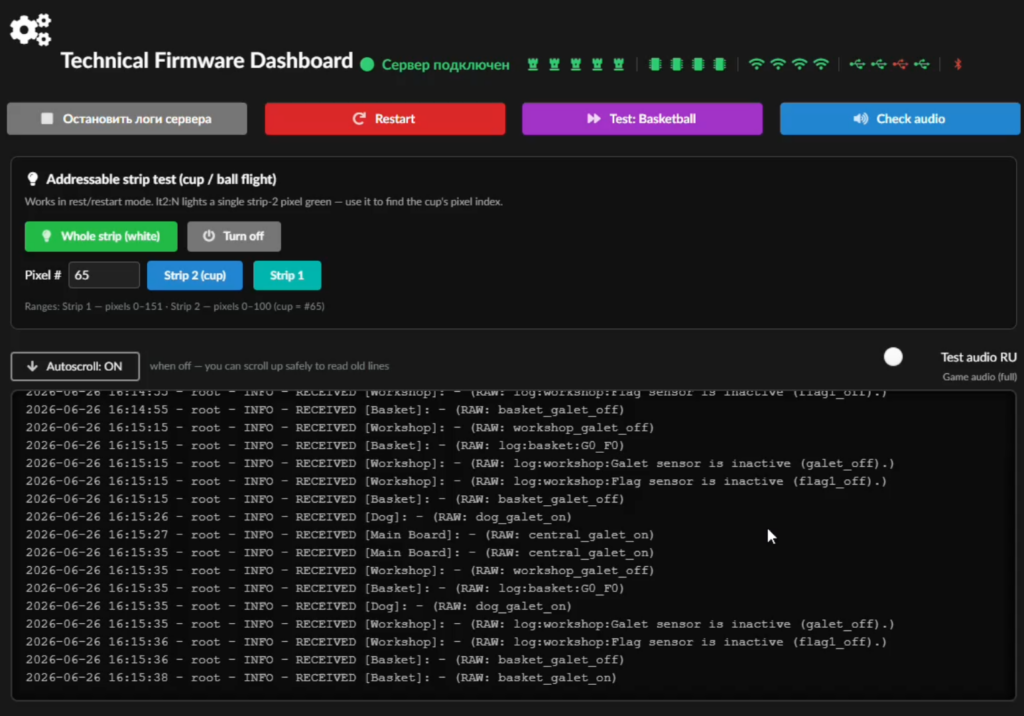Screen dimensions: 1024x716
Task: Stop server logs with Остановить логи сервера
Action: (x=127, y=118)
